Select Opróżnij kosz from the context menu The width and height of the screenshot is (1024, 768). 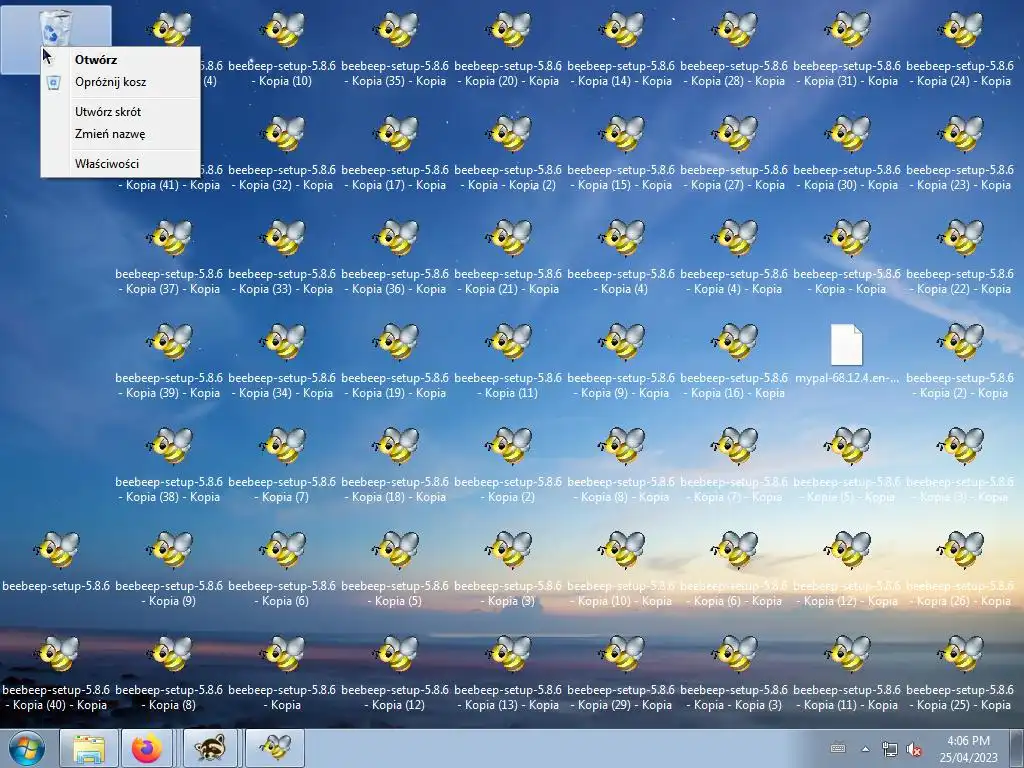110,82
